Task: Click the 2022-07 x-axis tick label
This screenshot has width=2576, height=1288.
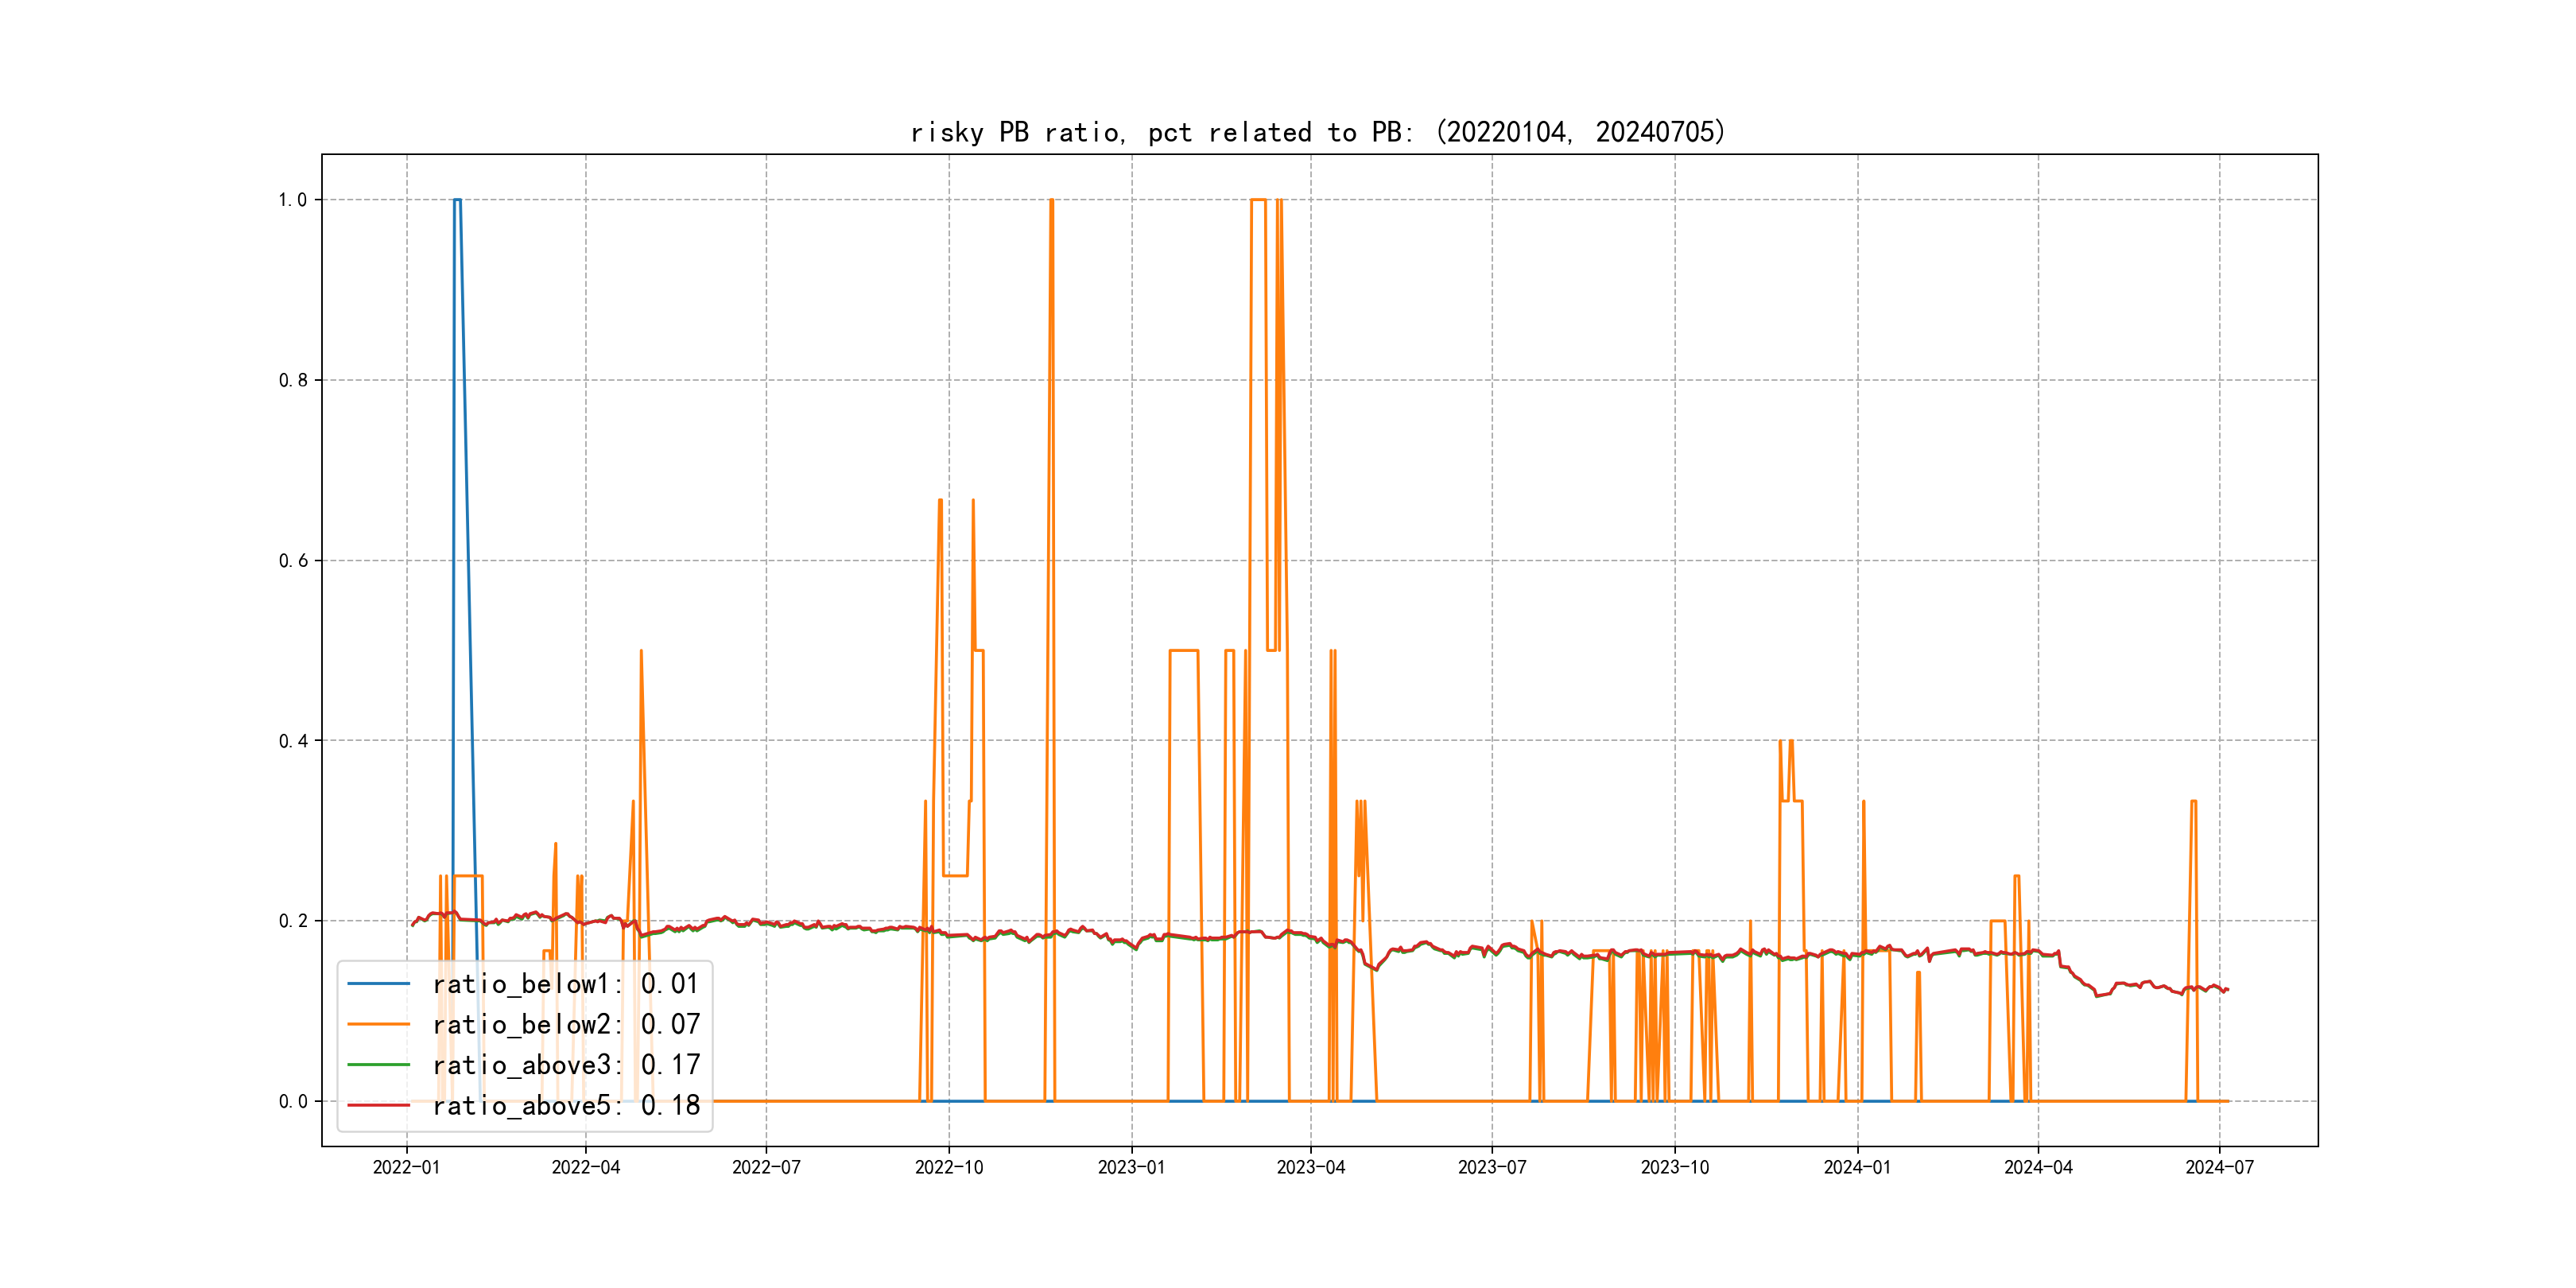Action: (x=766, y=1168)
